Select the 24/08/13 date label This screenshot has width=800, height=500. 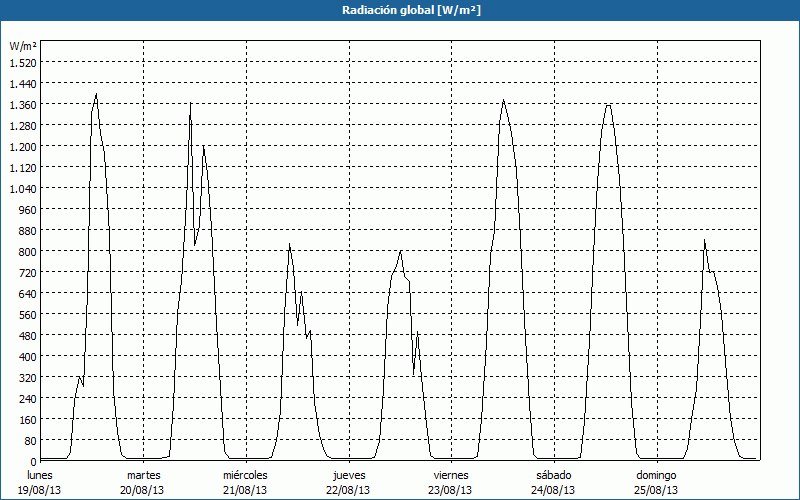coord(553,490)
